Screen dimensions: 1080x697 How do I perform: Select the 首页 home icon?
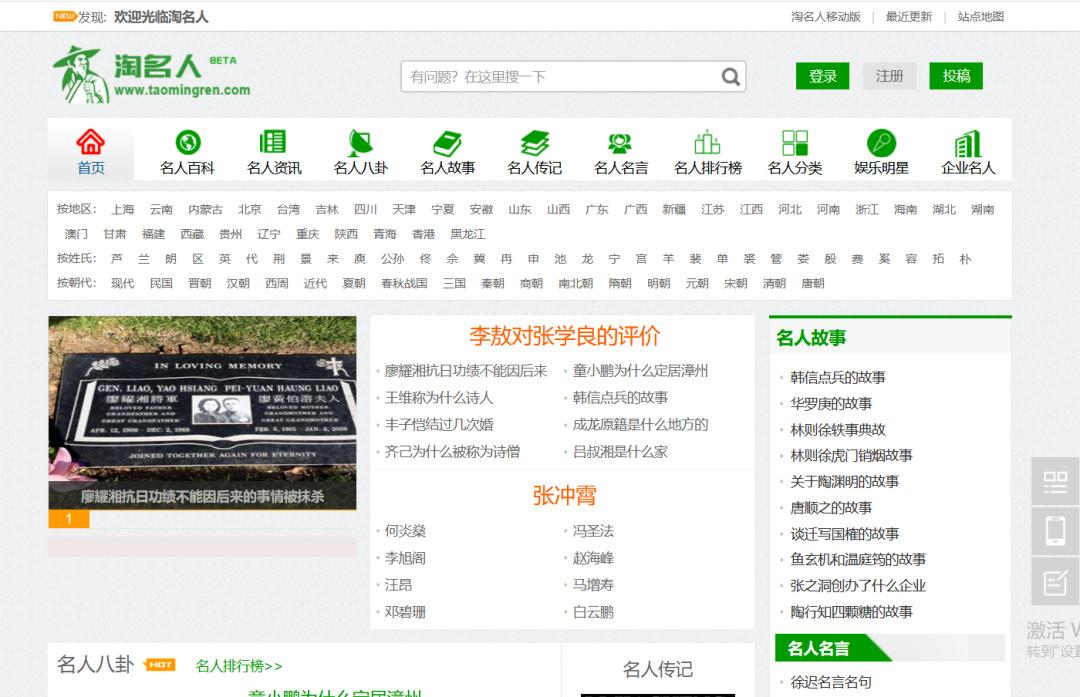(x=90, y=142)
